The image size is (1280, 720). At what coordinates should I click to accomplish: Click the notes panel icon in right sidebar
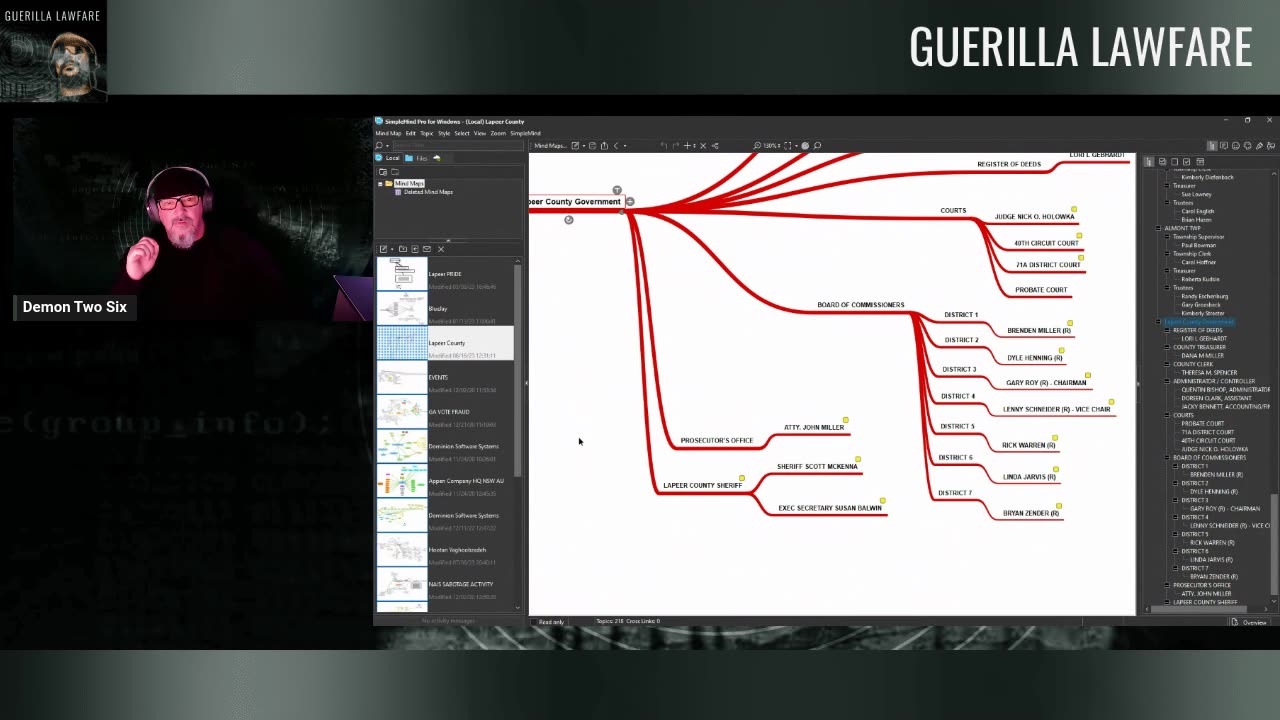point(1224,146)
